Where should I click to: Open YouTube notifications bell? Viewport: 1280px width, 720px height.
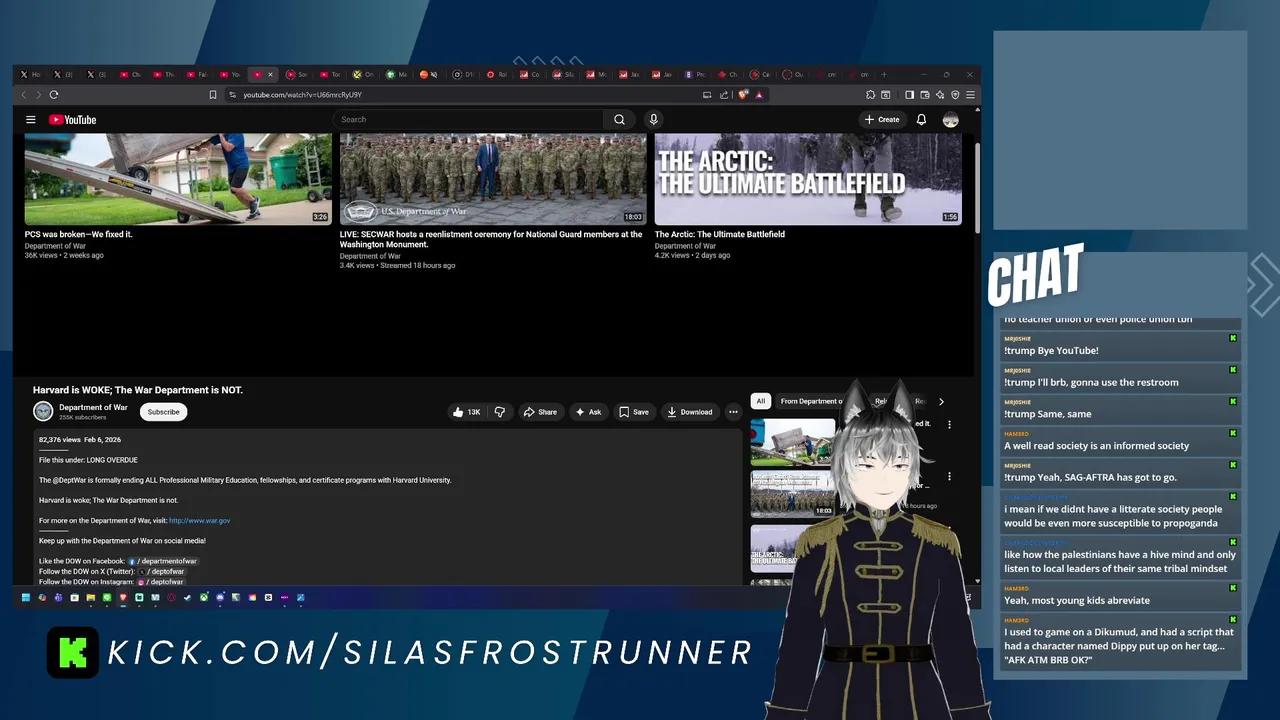[921, 119]
